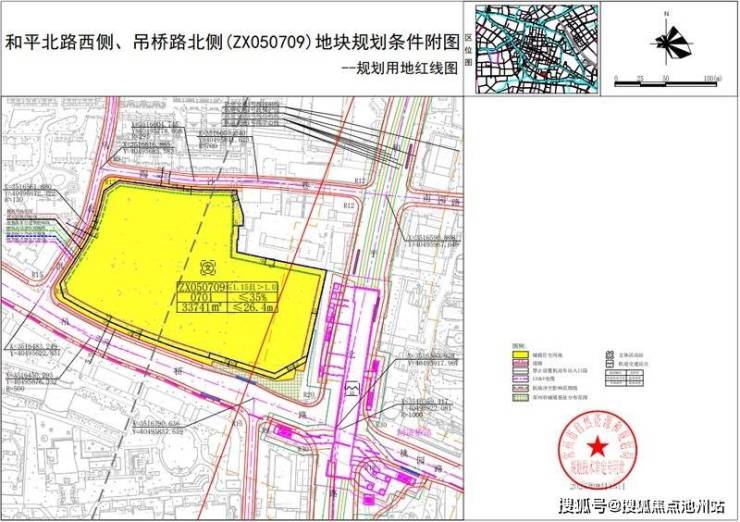Viewport: 740px width, 522px height.
Task: Click the '≤26.4m' height limit cell
Action: click(x=252, y=307)
